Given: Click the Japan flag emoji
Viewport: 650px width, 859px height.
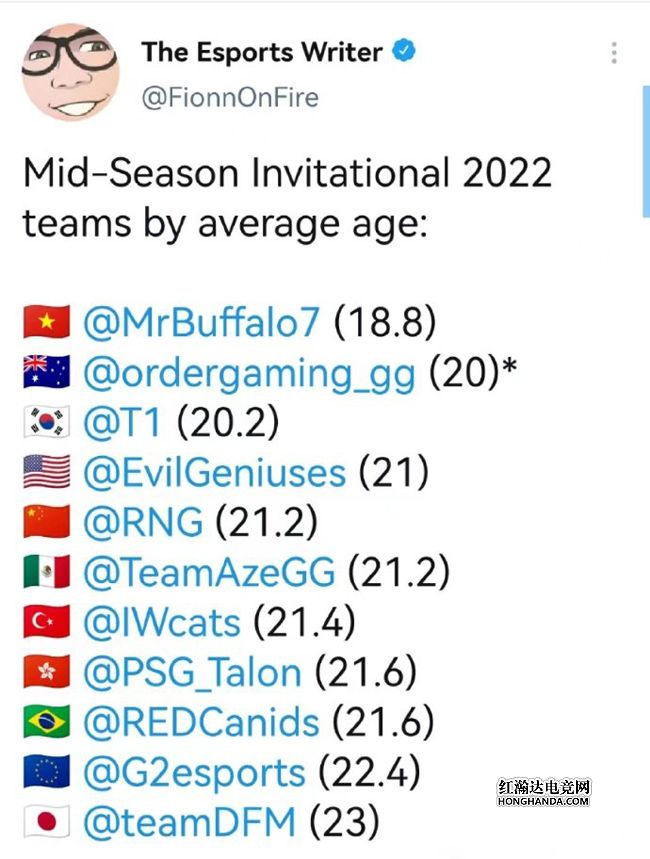Looking at the screenshot, I should point(46,823).
